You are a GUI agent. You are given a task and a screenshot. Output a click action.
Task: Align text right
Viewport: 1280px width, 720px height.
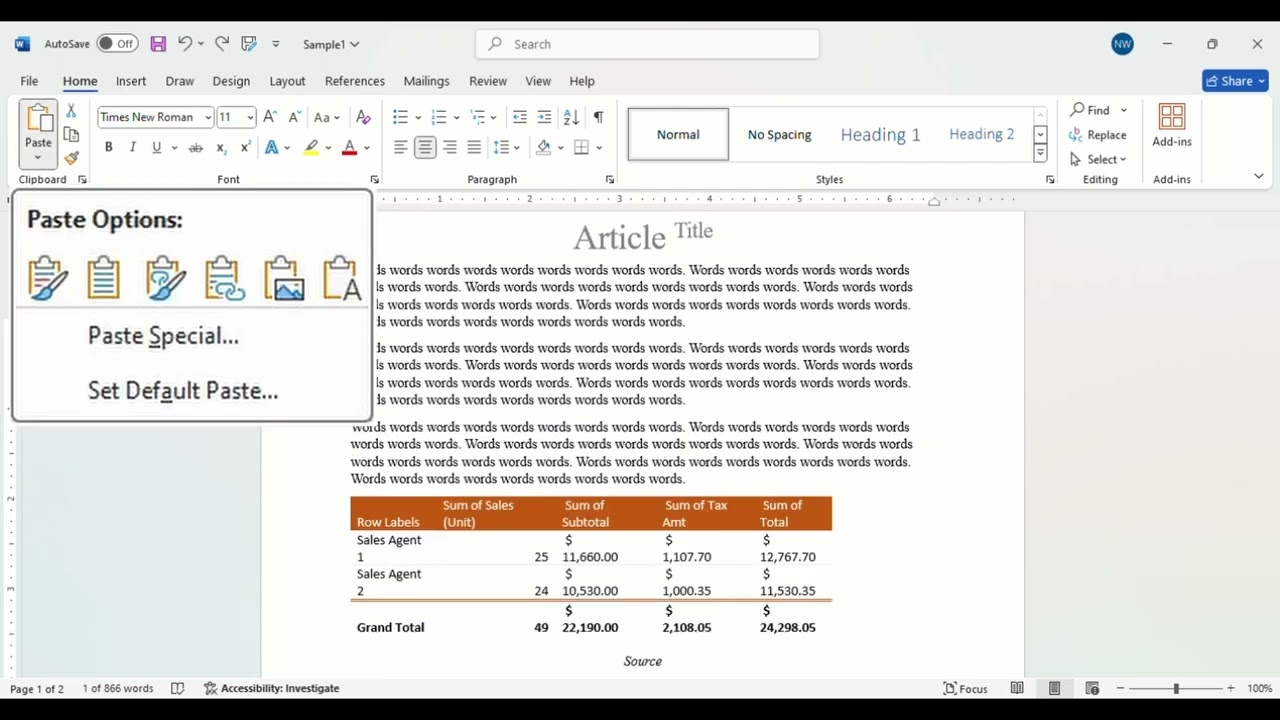(x=450, y=148)
